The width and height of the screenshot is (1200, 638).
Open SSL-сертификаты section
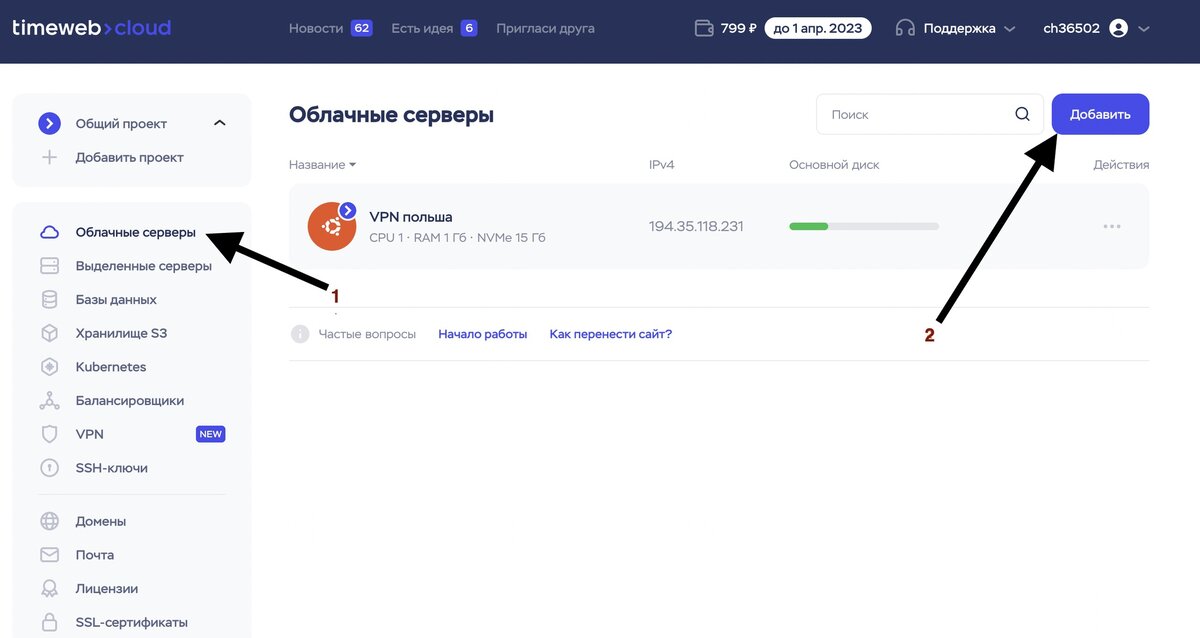coord(130,621)
